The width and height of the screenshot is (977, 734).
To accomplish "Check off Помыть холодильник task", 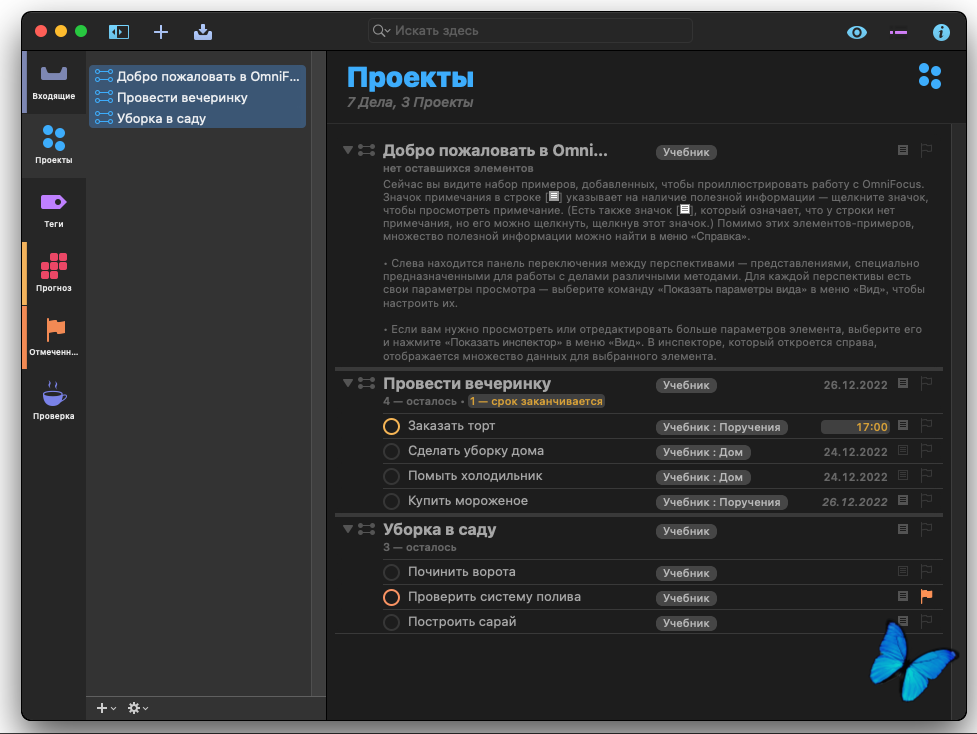I will coord(391,476).
